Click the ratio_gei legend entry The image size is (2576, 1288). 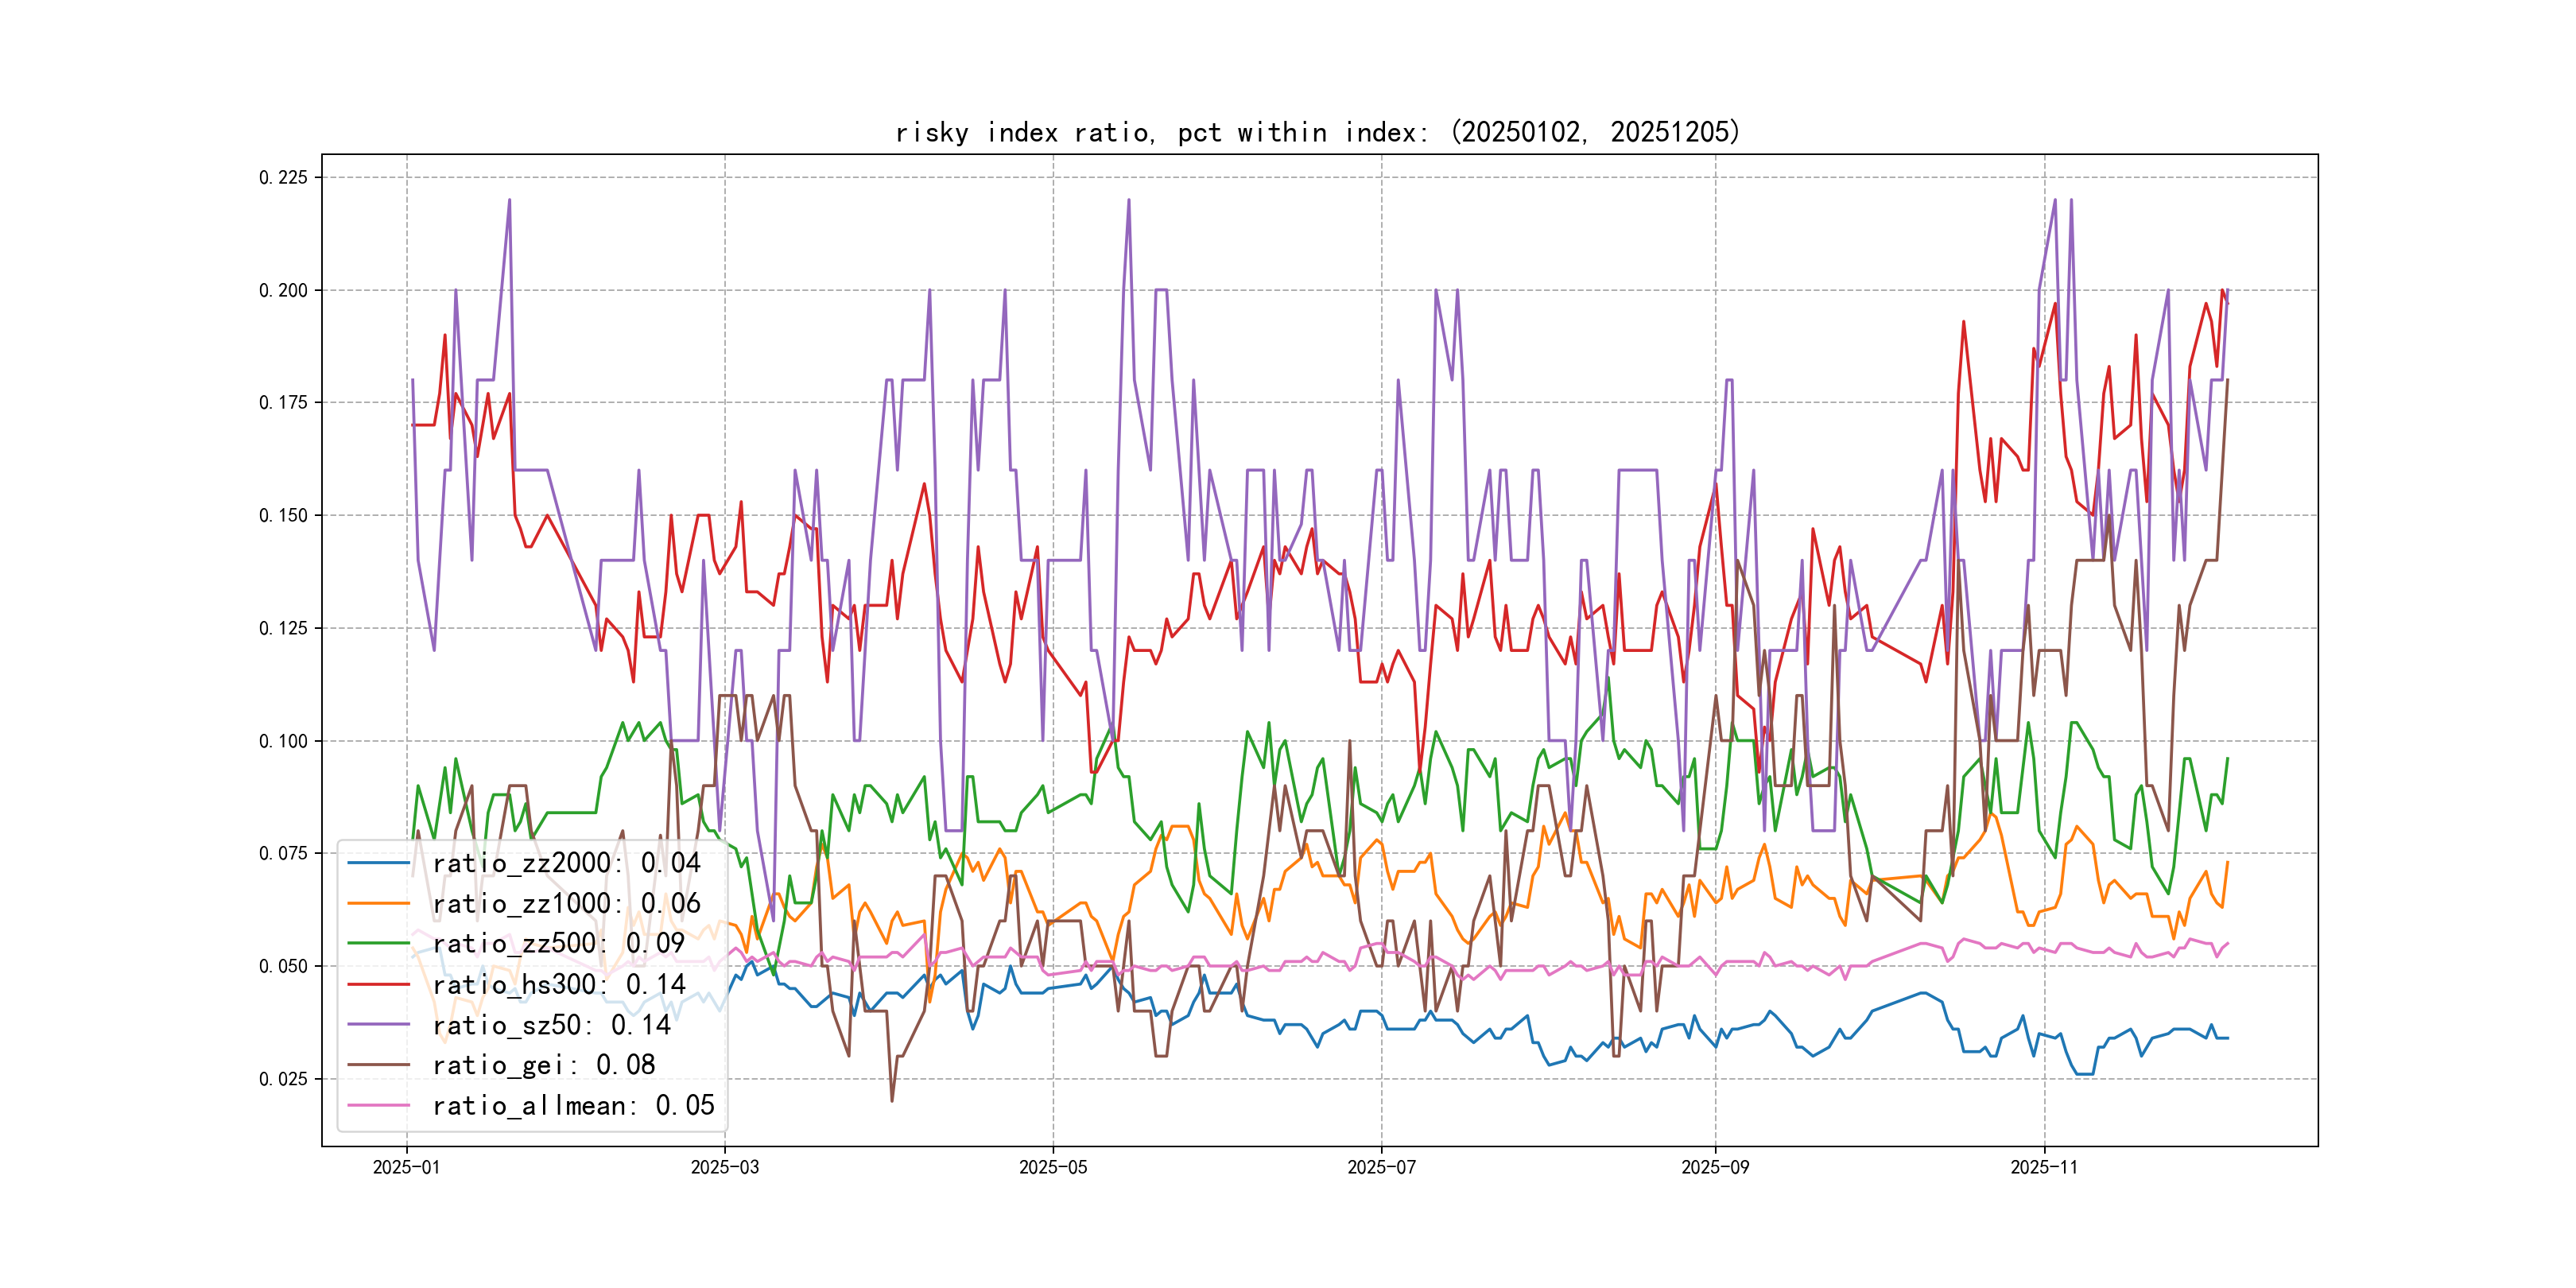[543, 1065]
